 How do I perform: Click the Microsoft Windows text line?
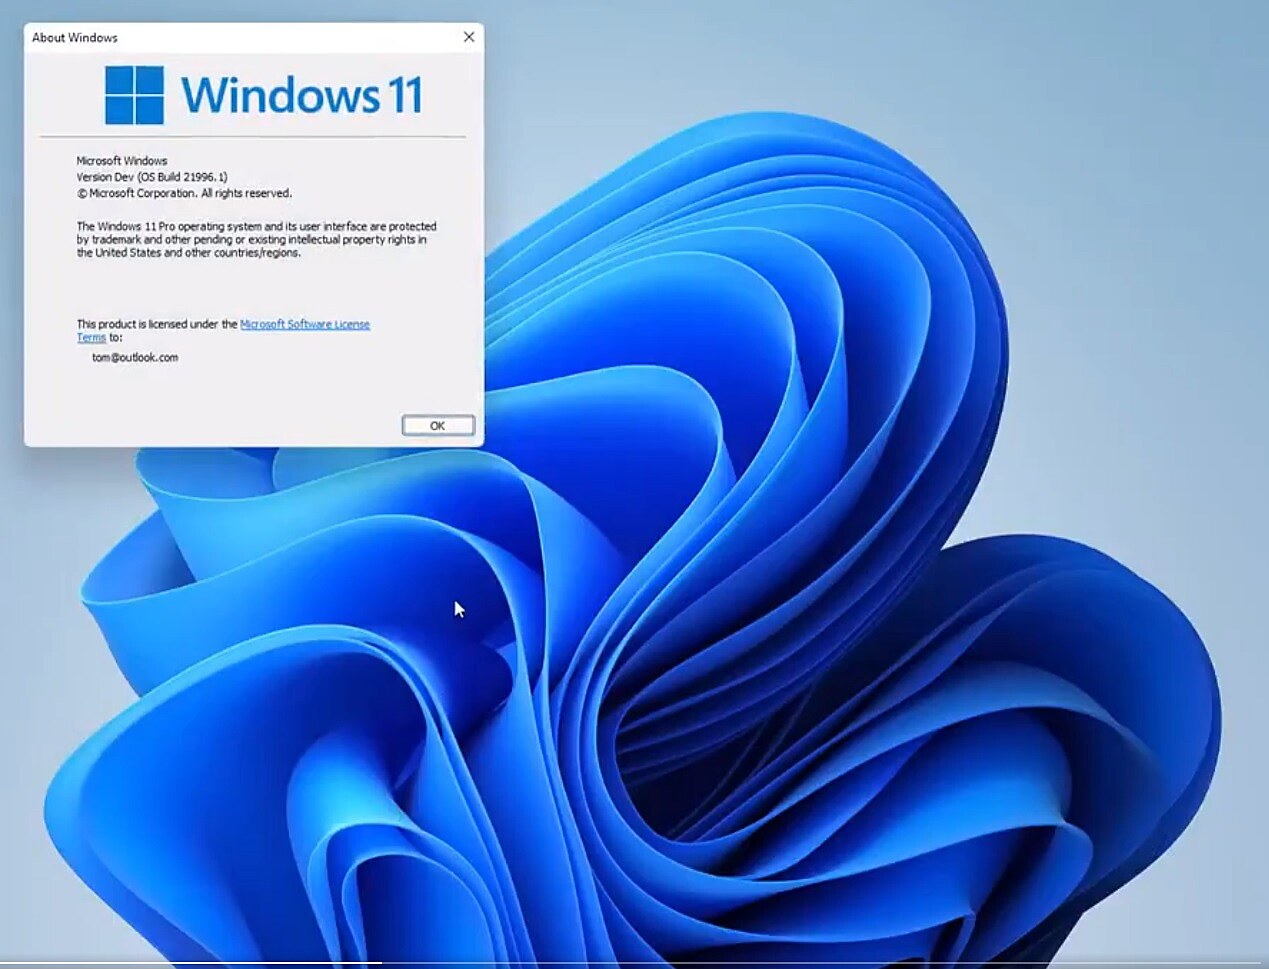(x=122, y=160)
